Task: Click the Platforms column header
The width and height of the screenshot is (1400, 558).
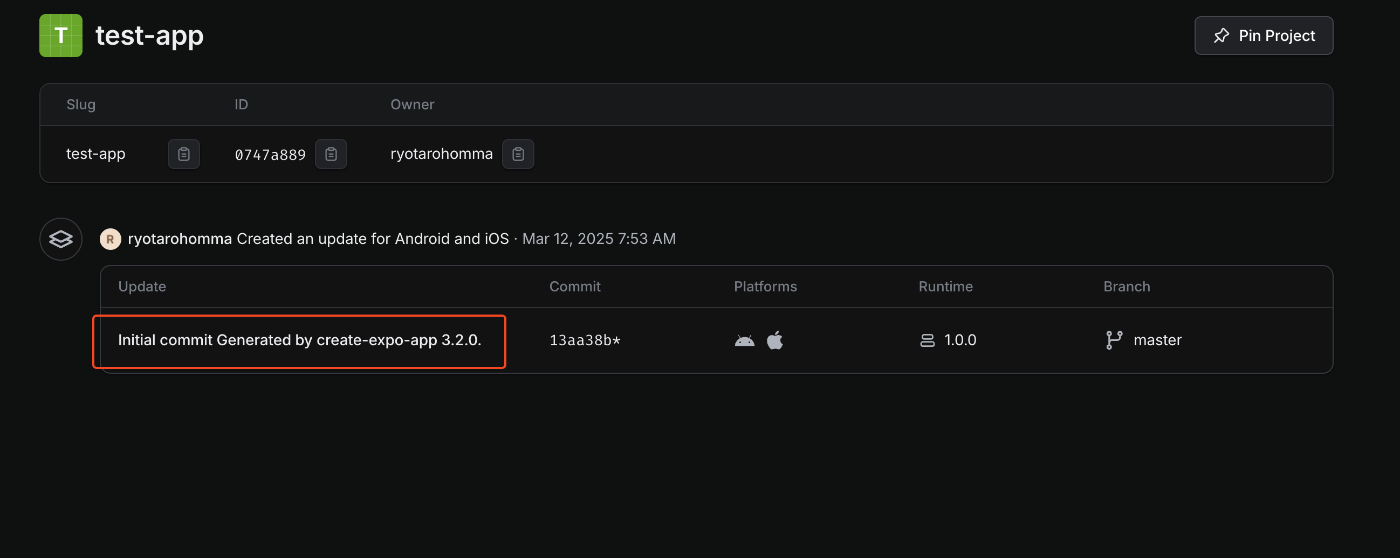Action: [765, 286]
